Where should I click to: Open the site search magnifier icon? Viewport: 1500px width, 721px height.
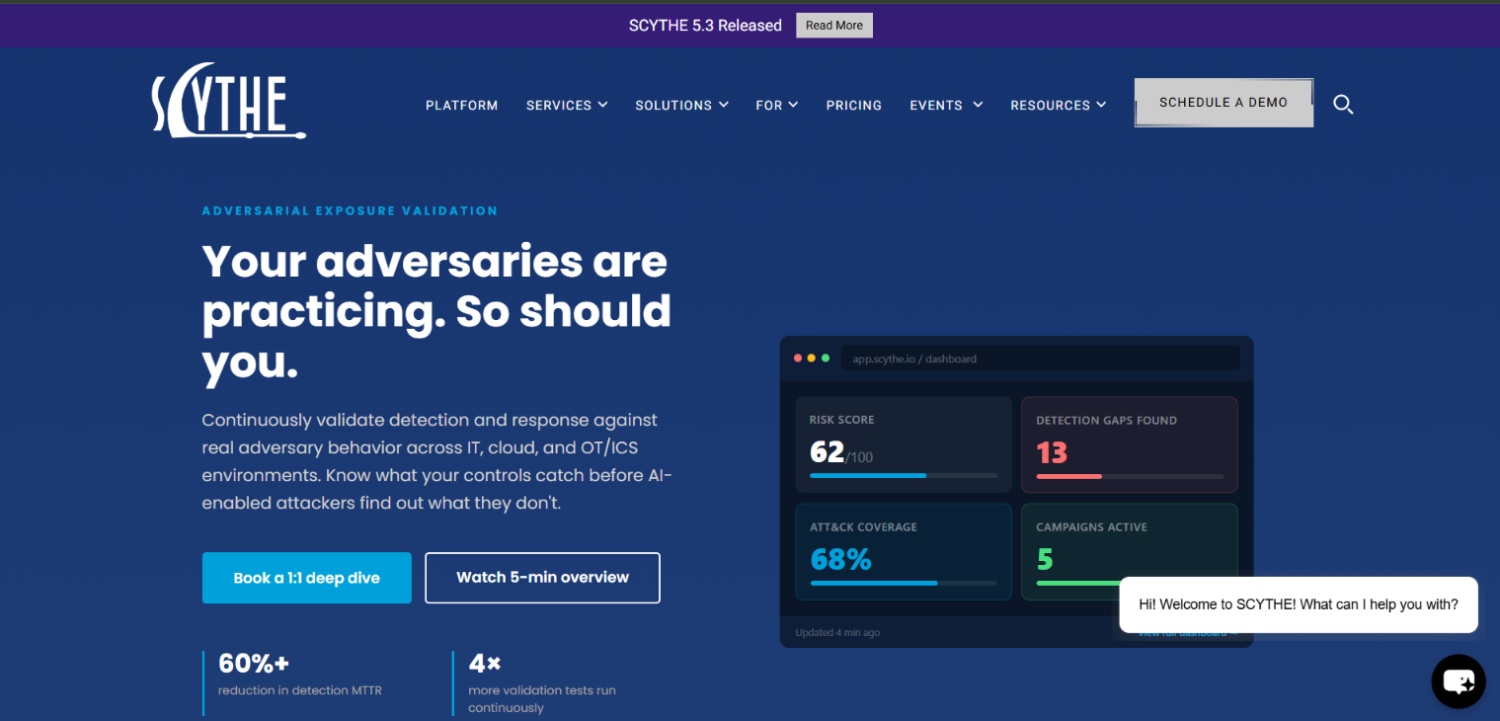pos(1343,104)
